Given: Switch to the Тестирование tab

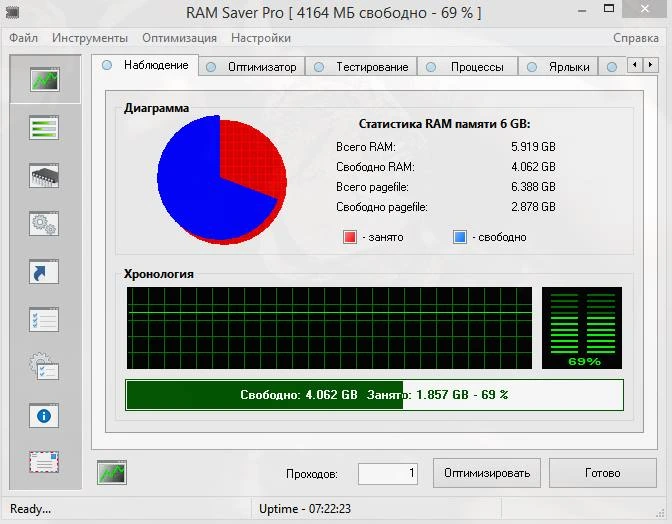Looking at the screenshot, I should (x=361, y=67).
